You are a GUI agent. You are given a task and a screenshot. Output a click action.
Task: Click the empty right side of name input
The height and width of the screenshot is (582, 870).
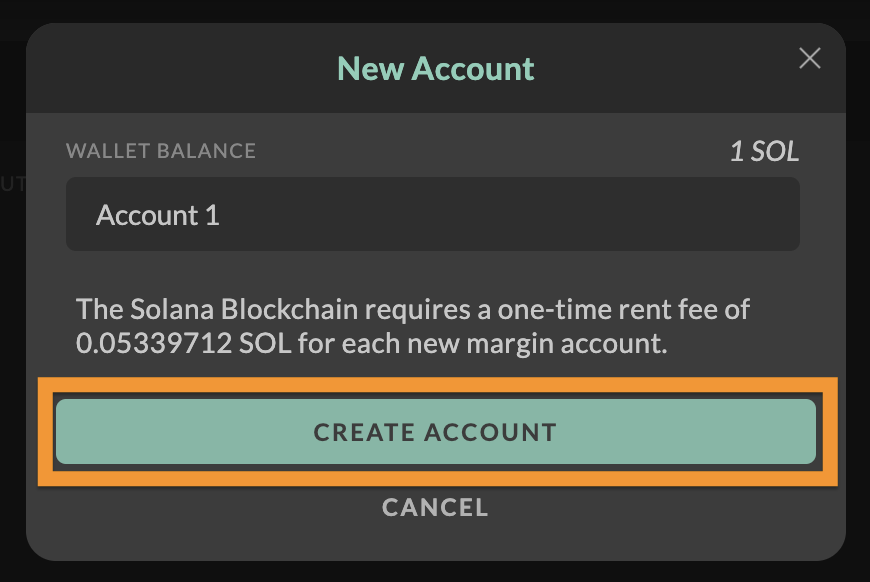[650, 215]
